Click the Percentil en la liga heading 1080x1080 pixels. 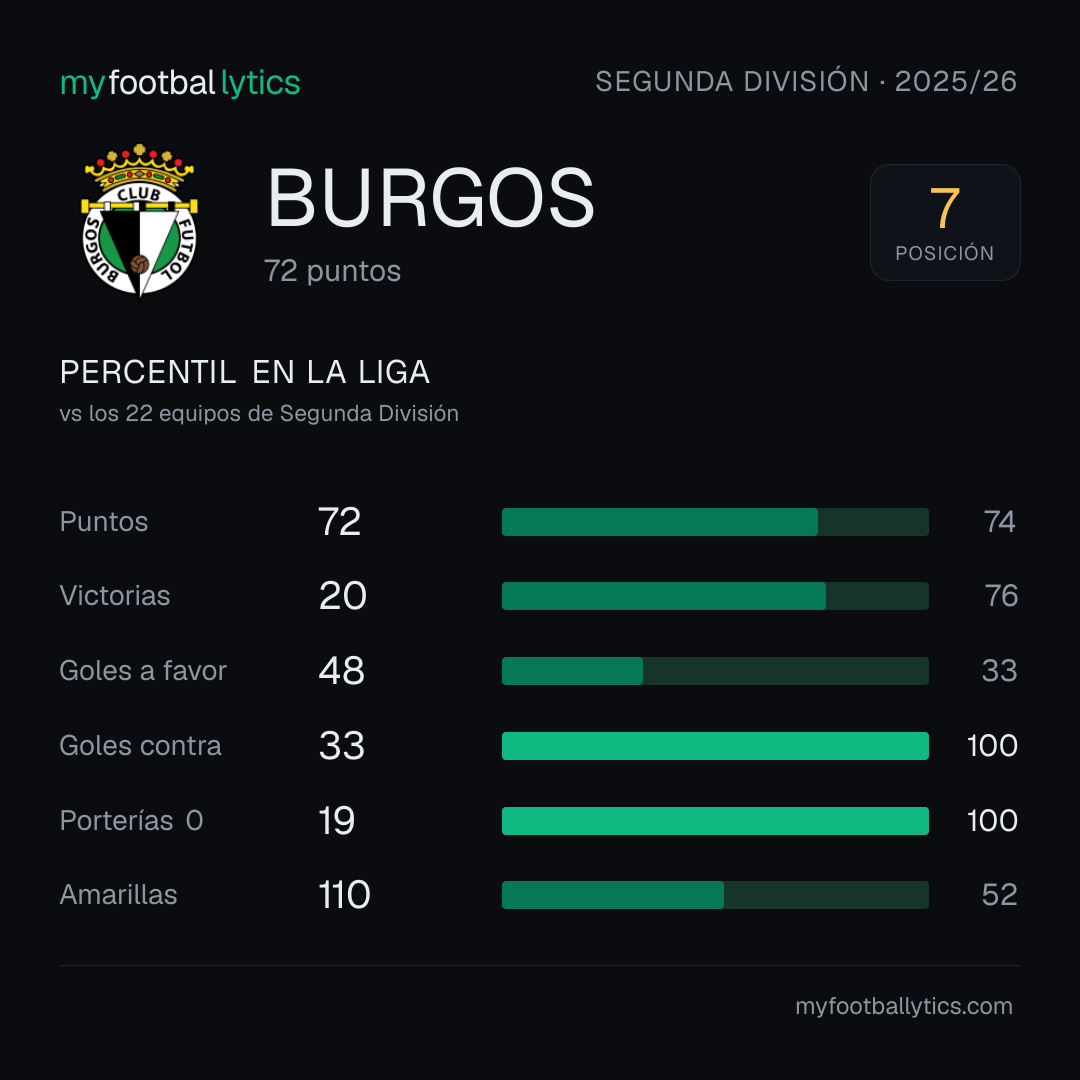tap(245, 373)
